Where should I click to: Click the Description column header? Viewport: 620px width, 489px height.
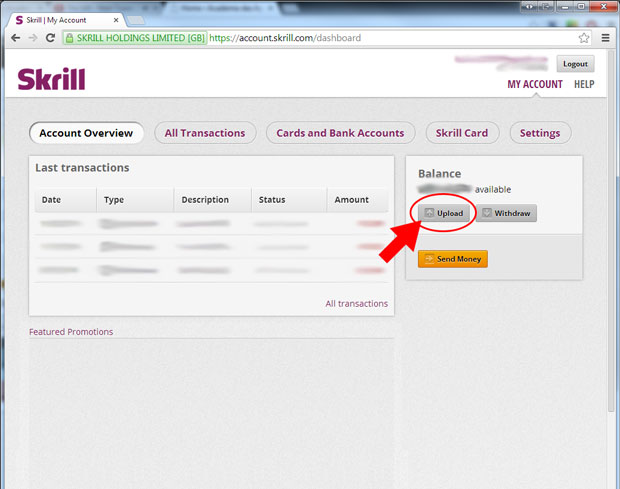click(213, 200)
